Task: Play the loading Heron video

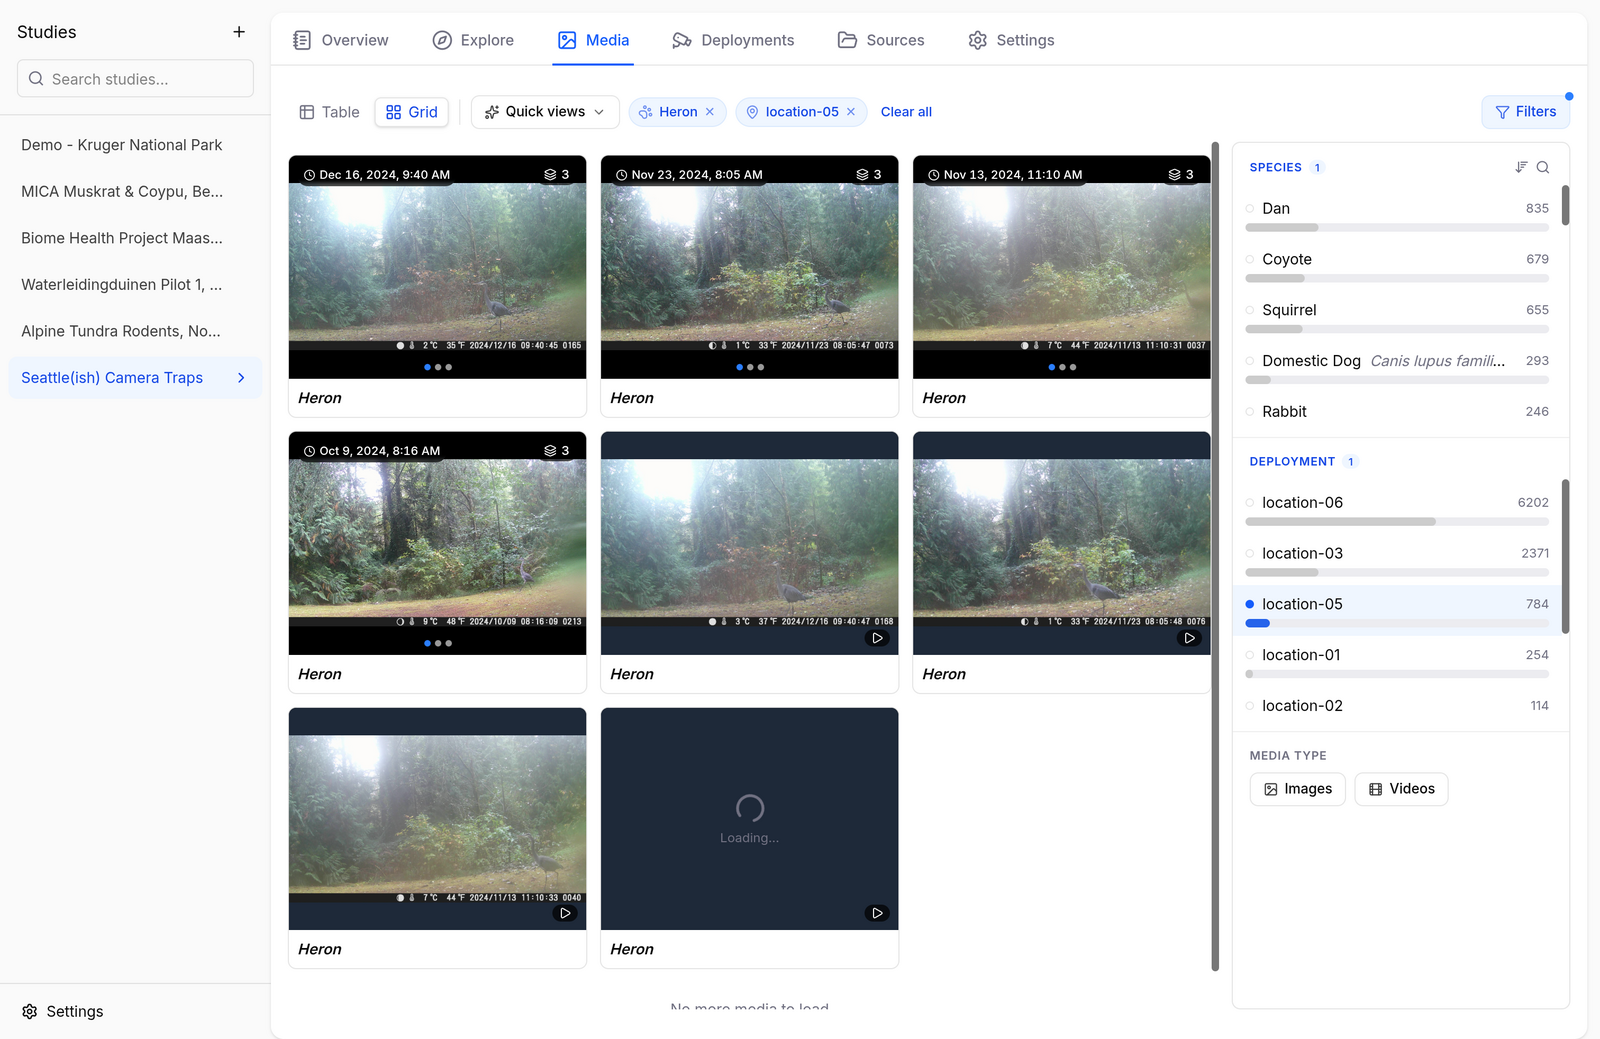Action: pyautogui.click(x=877, y=913)
